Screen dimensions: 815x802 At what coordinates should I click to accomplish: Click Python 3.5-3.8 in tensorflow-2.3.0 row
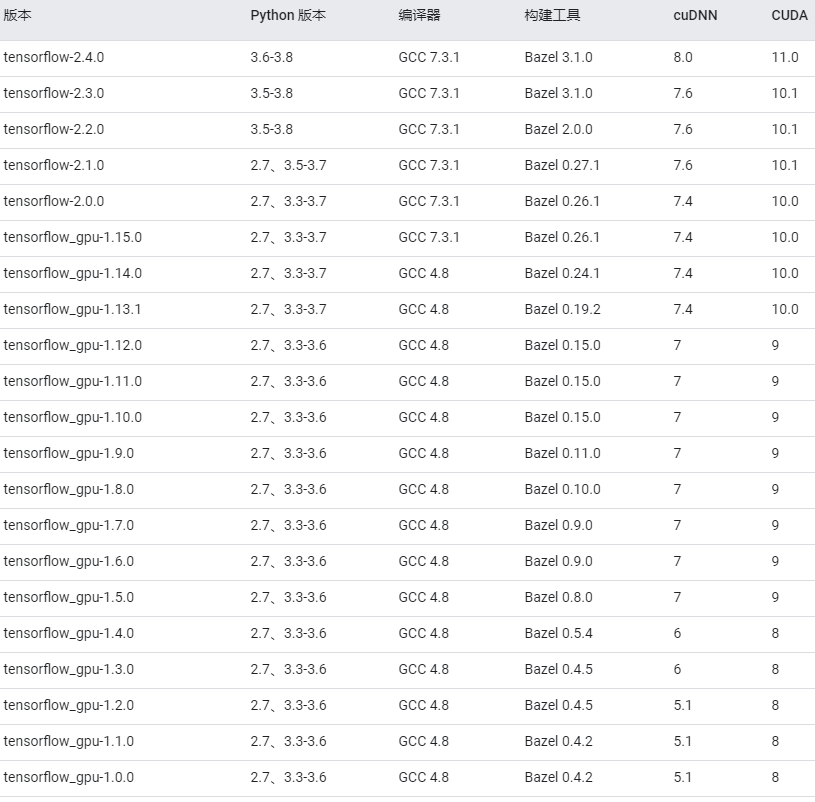(272, 93)
